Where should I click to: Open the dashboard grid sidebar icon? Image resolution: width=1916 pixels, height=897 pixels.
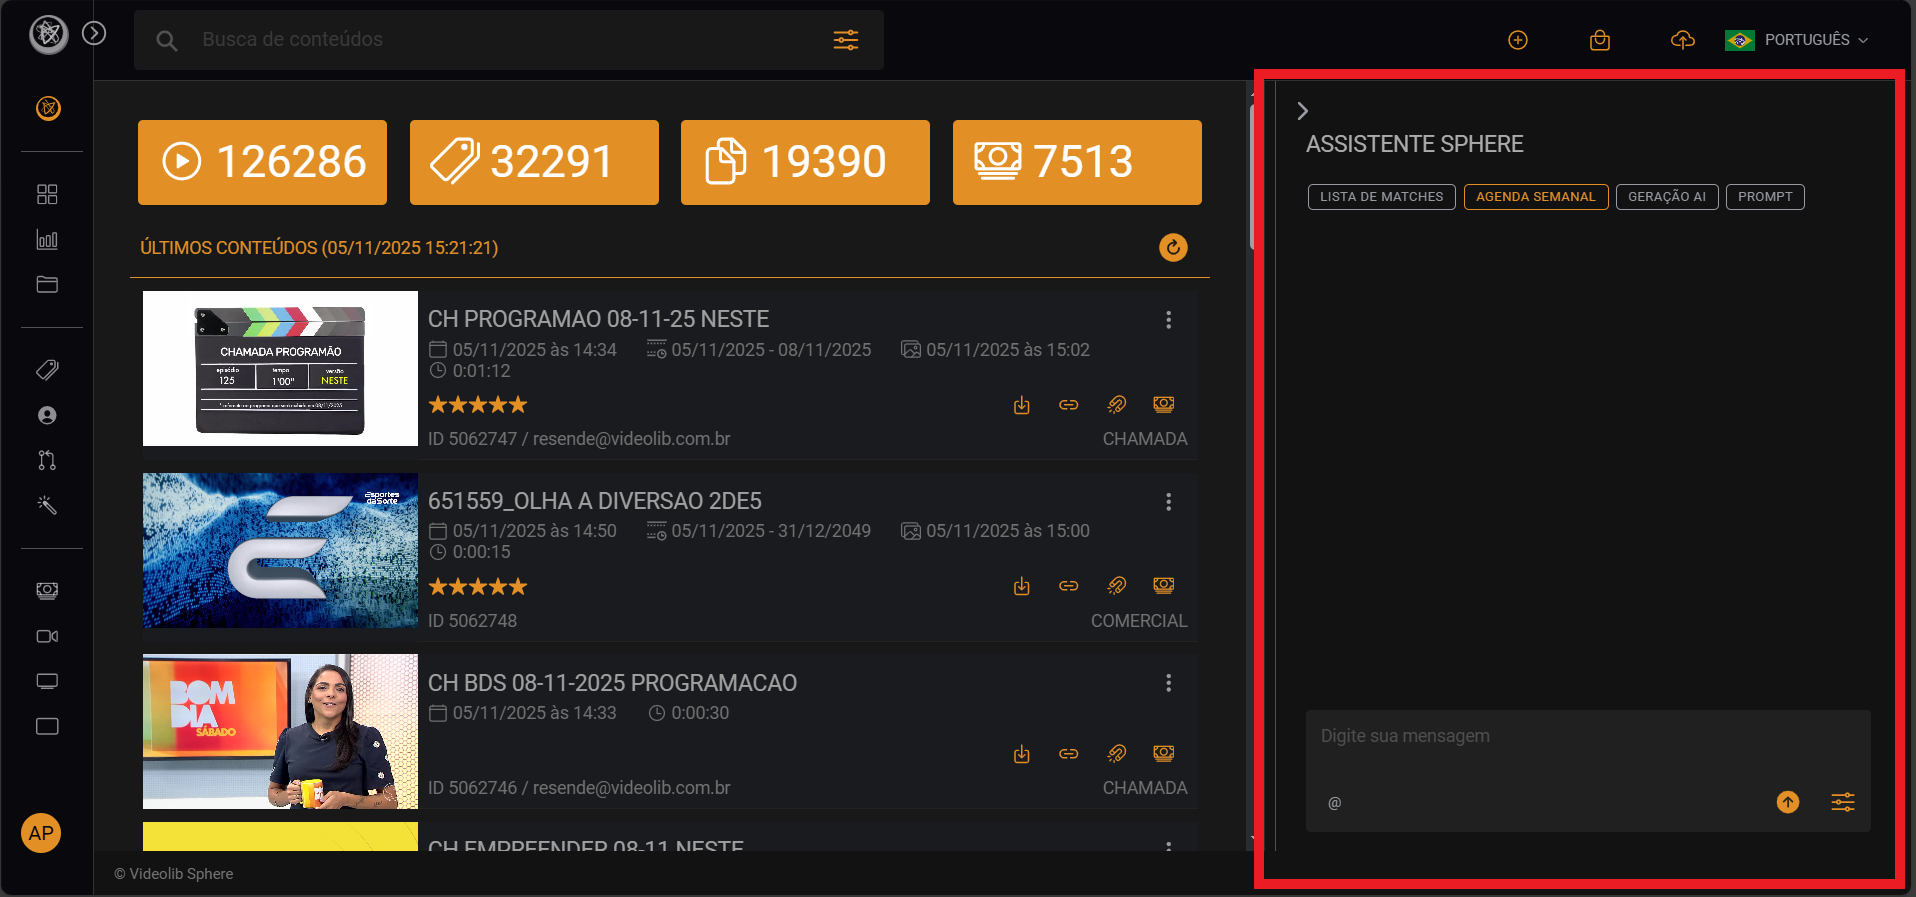tap(47, 194)
